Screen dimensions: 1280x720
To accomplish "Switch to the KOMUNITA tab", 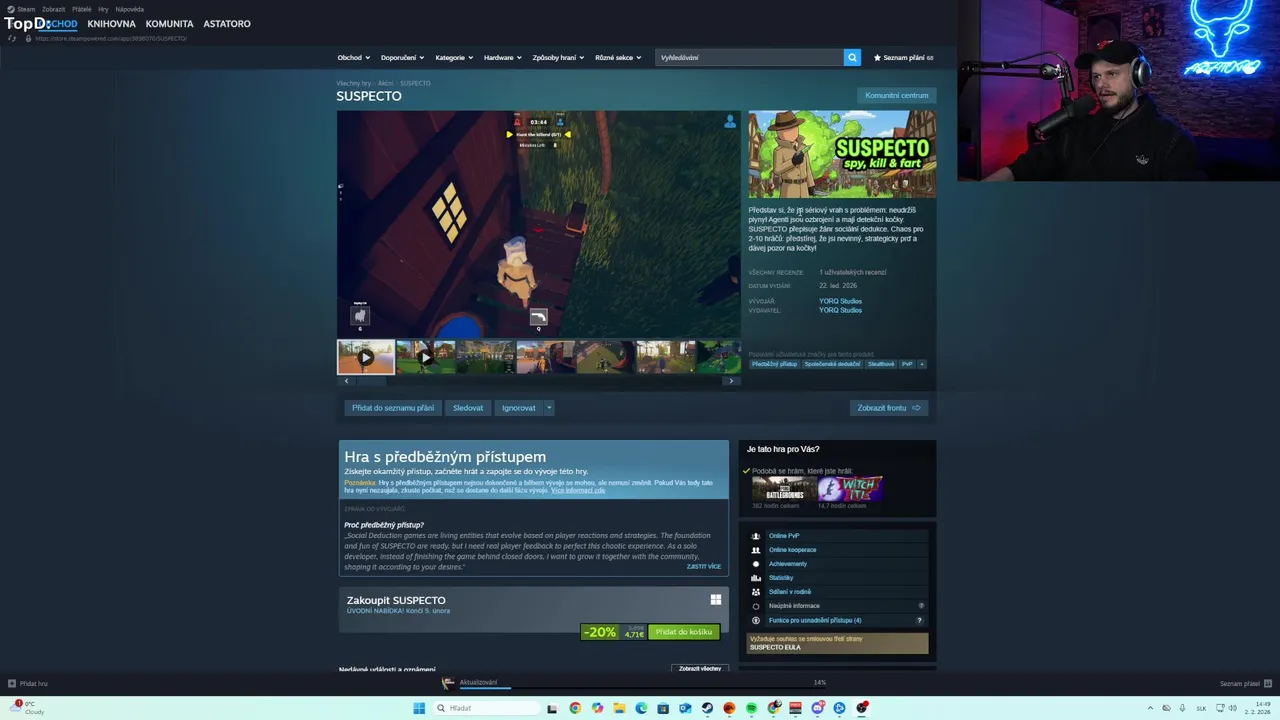I will 169,23.
